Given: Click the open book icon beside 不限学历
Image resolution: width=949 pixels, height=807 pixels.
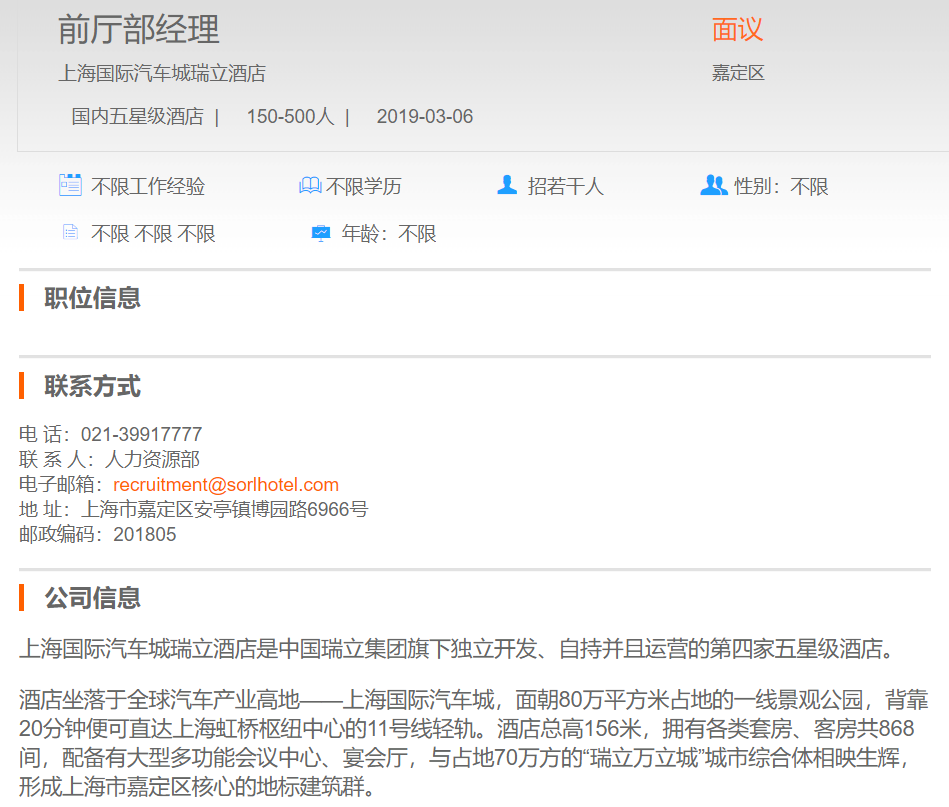Looking at the screenshot, I should click(x=310, y=186).
